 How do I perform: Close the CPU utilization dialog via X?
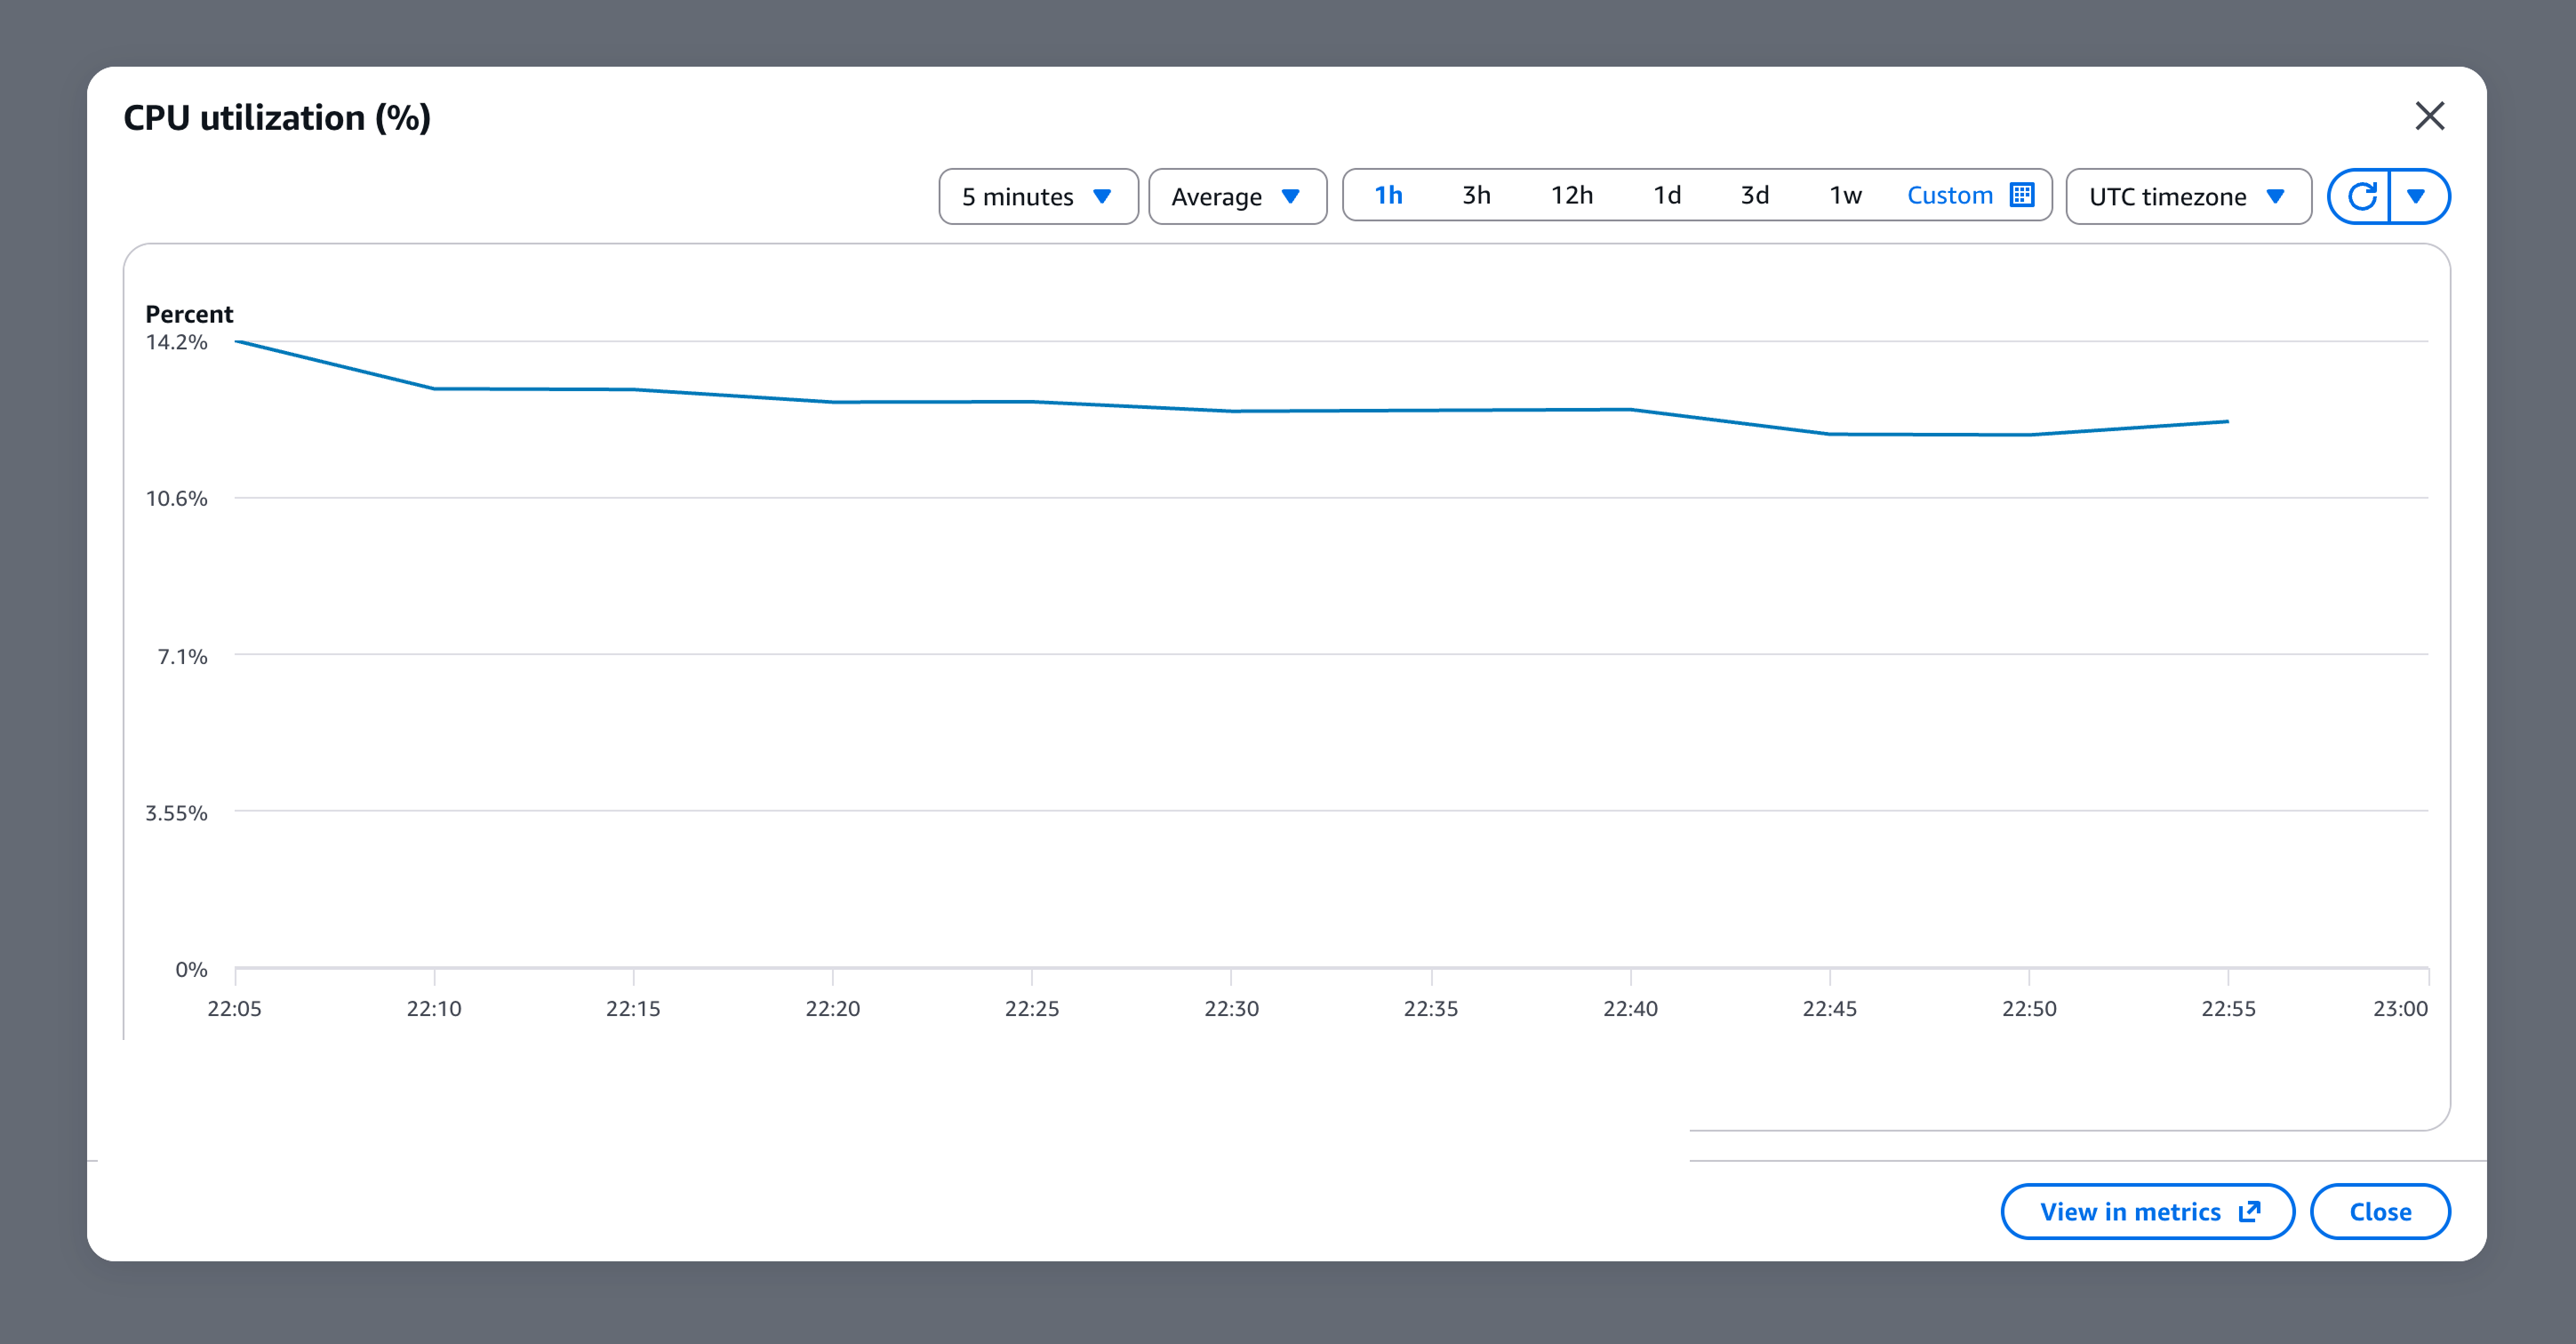[x=2429, y=116]
